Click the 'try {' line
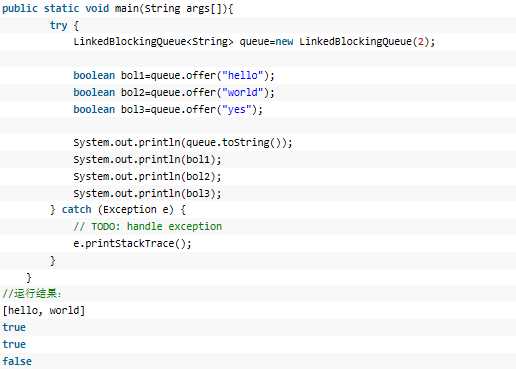 pyautogui.click(x=64, y=25)
